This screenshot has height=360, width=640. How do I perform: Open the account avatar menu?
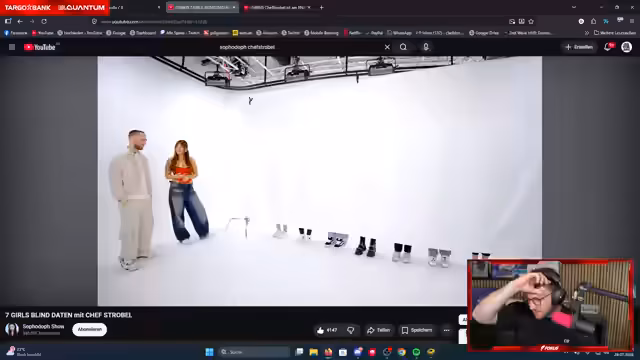pos(627,47)
